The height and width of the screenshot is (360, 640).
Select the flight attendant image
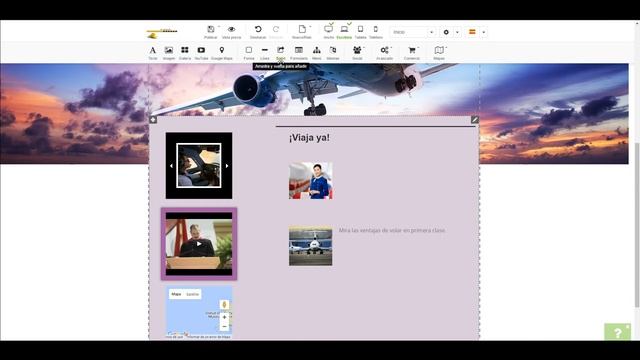coord(311,180)
